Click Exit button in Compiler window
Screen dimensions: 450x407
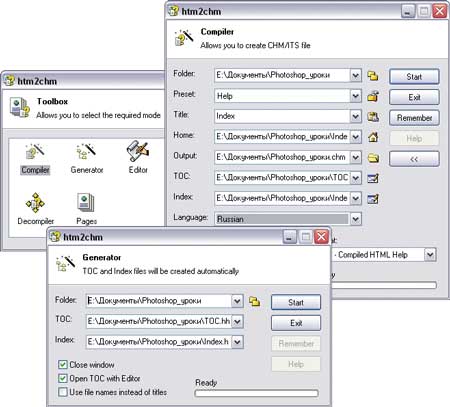click(414, 97)
